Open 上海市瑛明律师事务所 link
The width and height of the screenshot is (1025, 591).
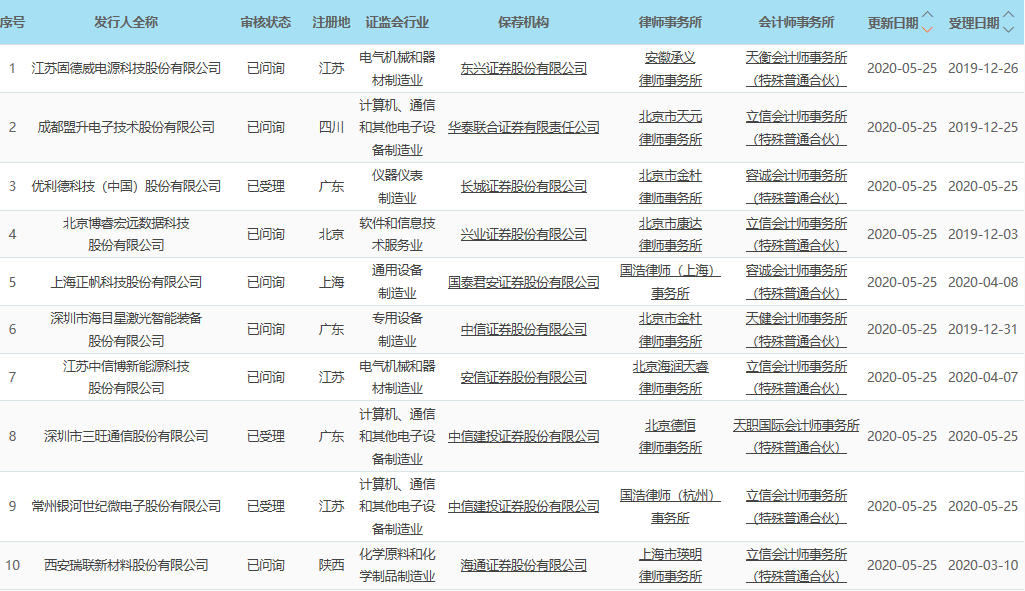coord(670,565)
